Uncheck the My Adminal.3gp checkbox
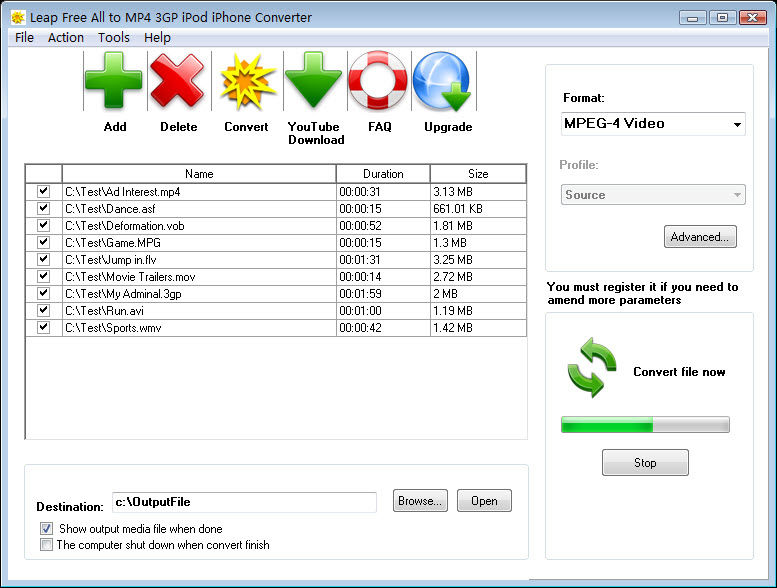 44,293
